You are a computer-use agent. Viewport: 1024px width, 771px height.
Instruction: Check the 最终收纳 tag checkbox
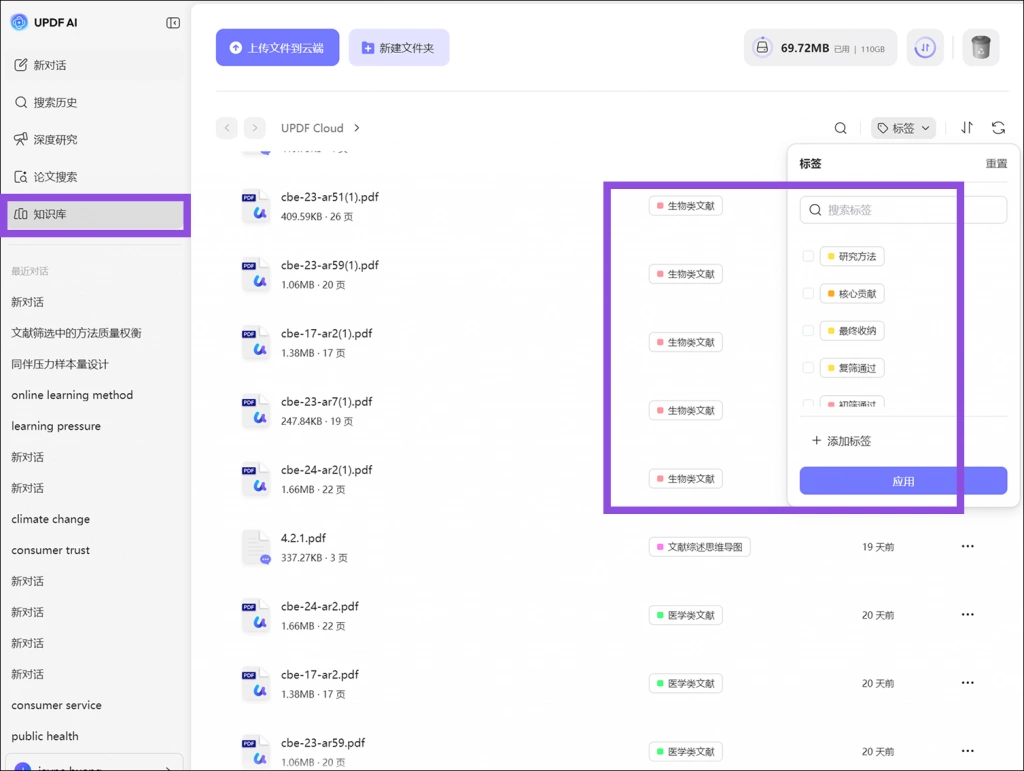point(808,330)
